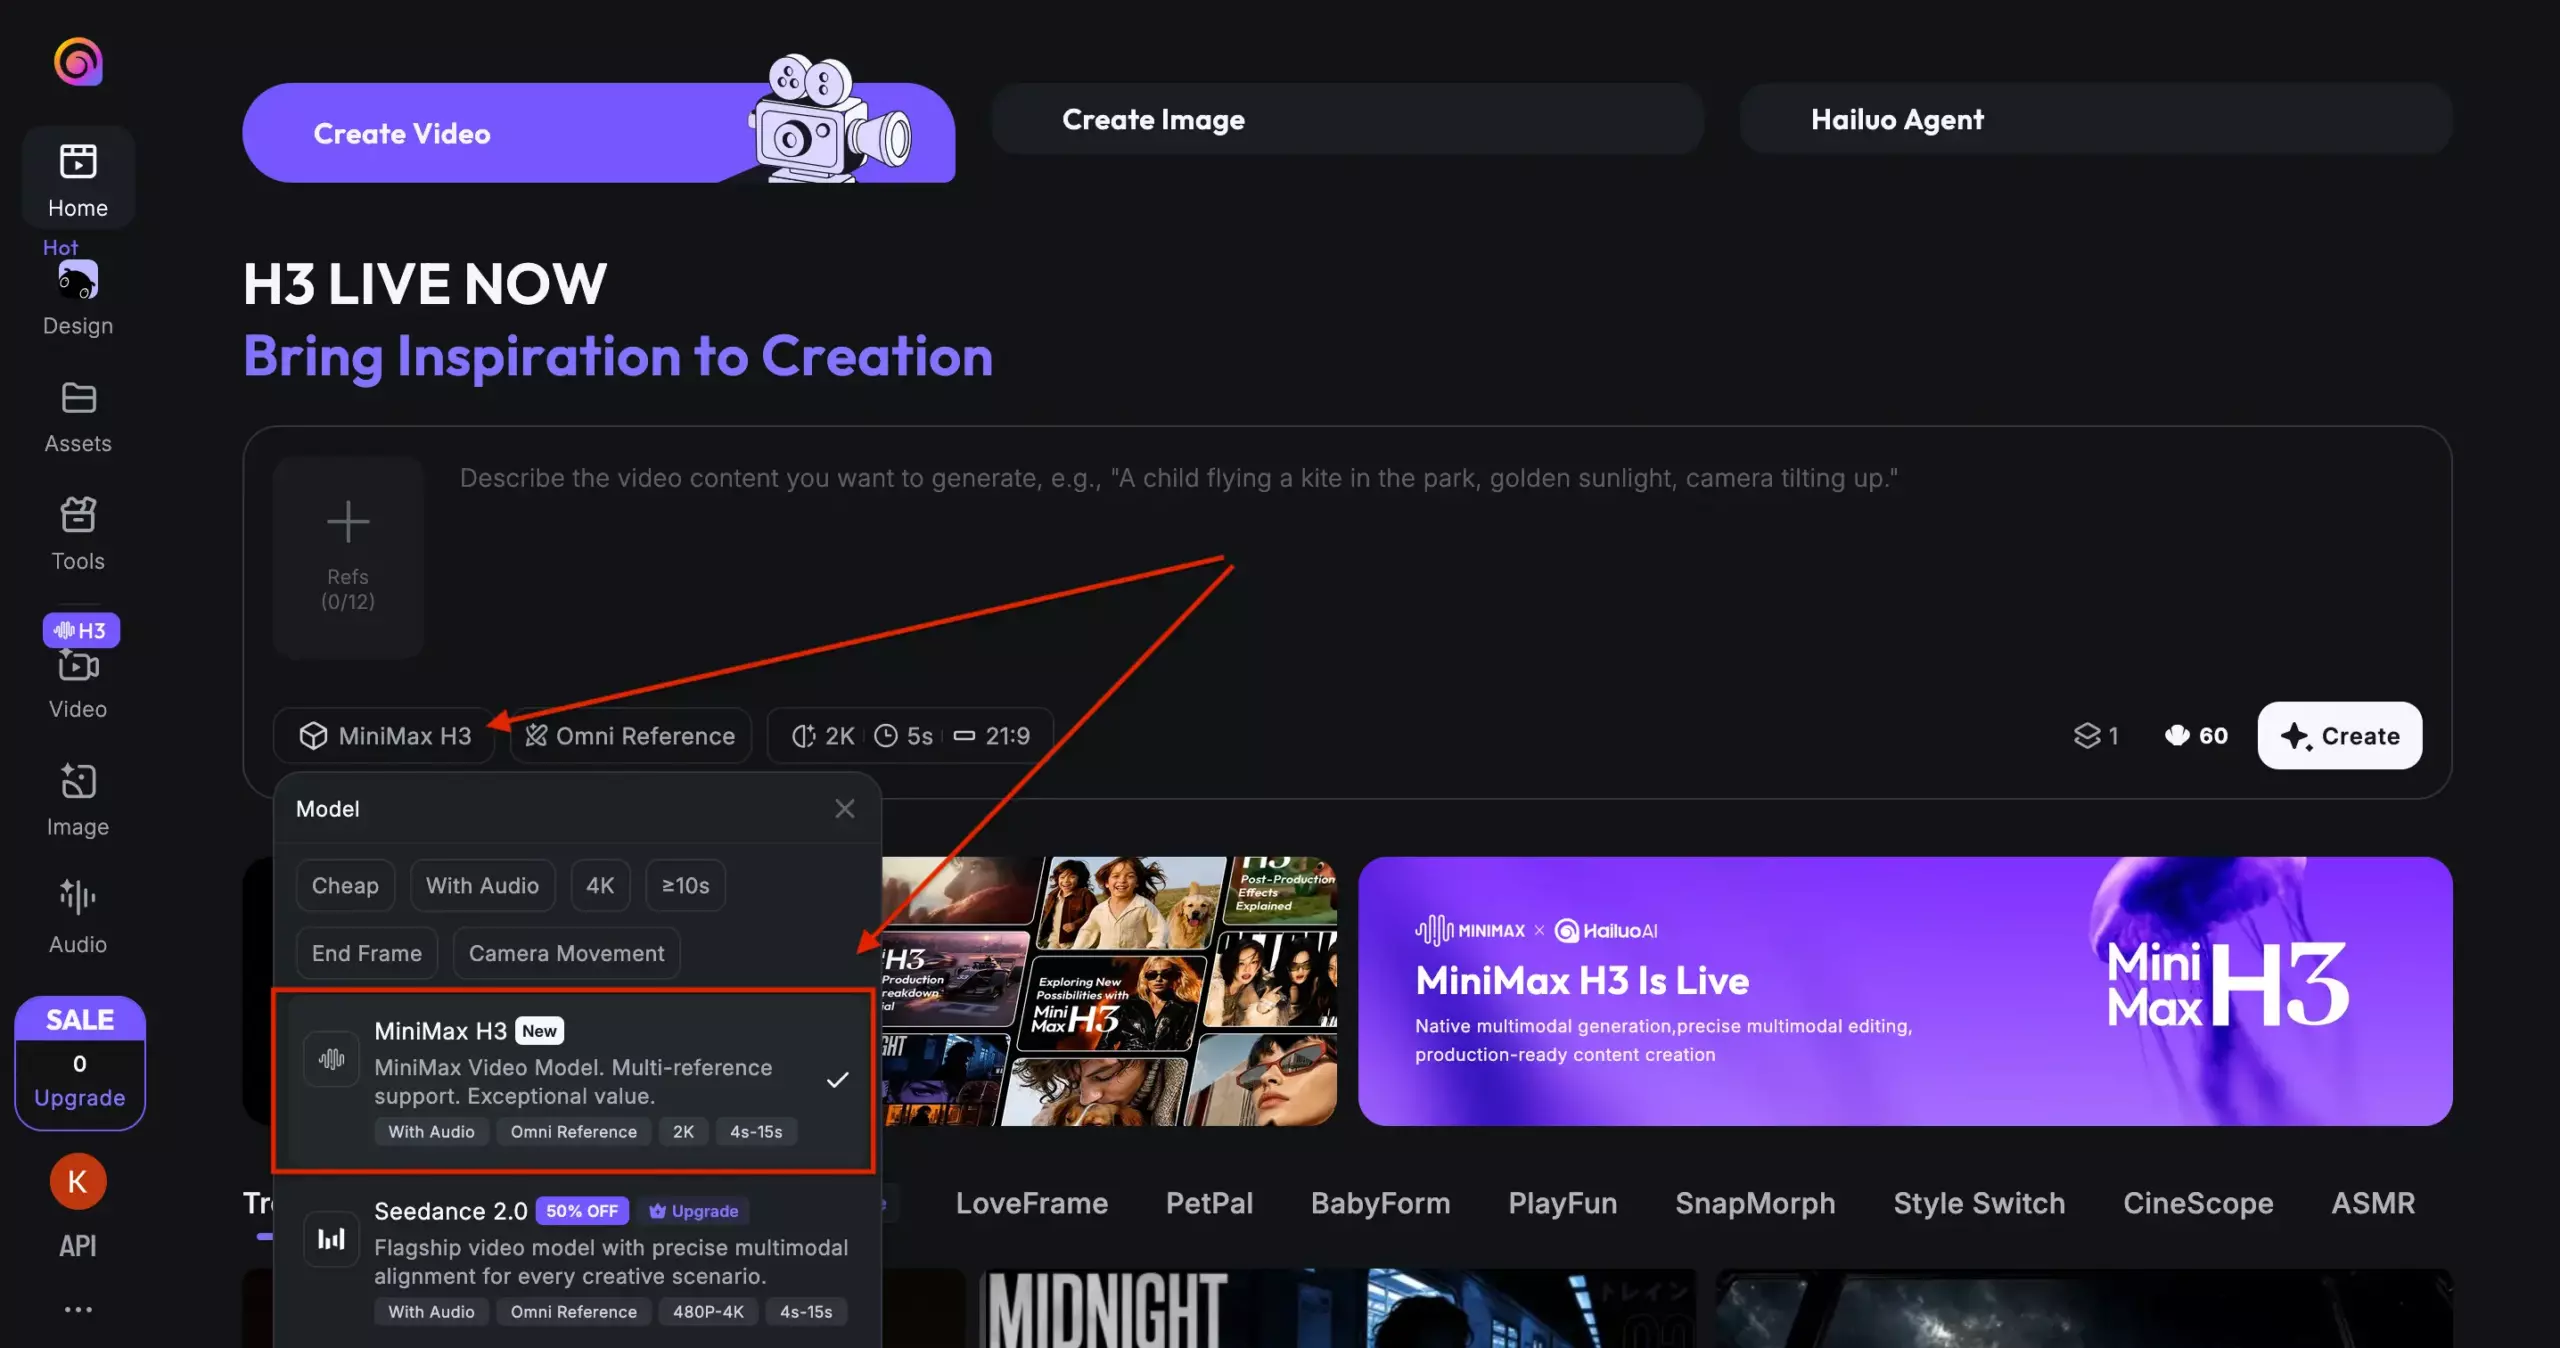Switch to the Hailuo Agent tab
Viewport: 2560px width, 1348px height.
coord(2096,119)
